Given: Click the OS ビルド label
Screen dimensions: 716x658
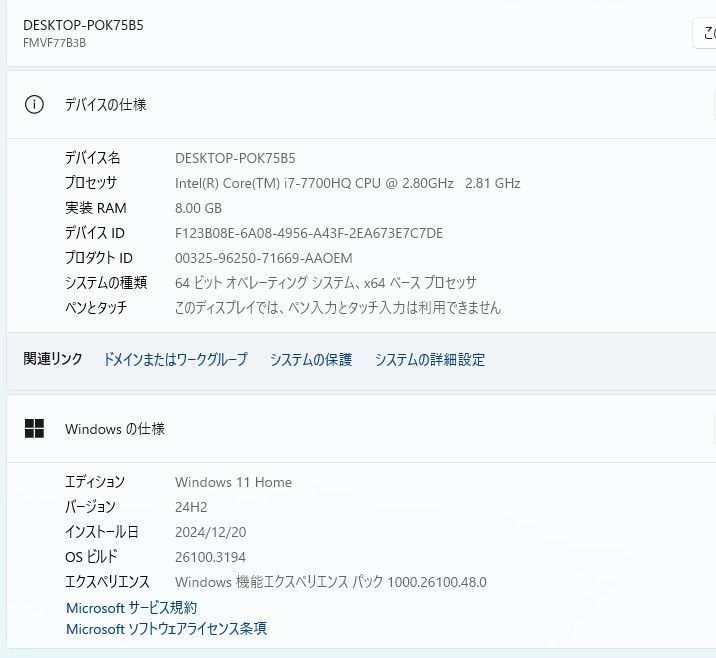Looking at the screenshot, I should (91, 557).
